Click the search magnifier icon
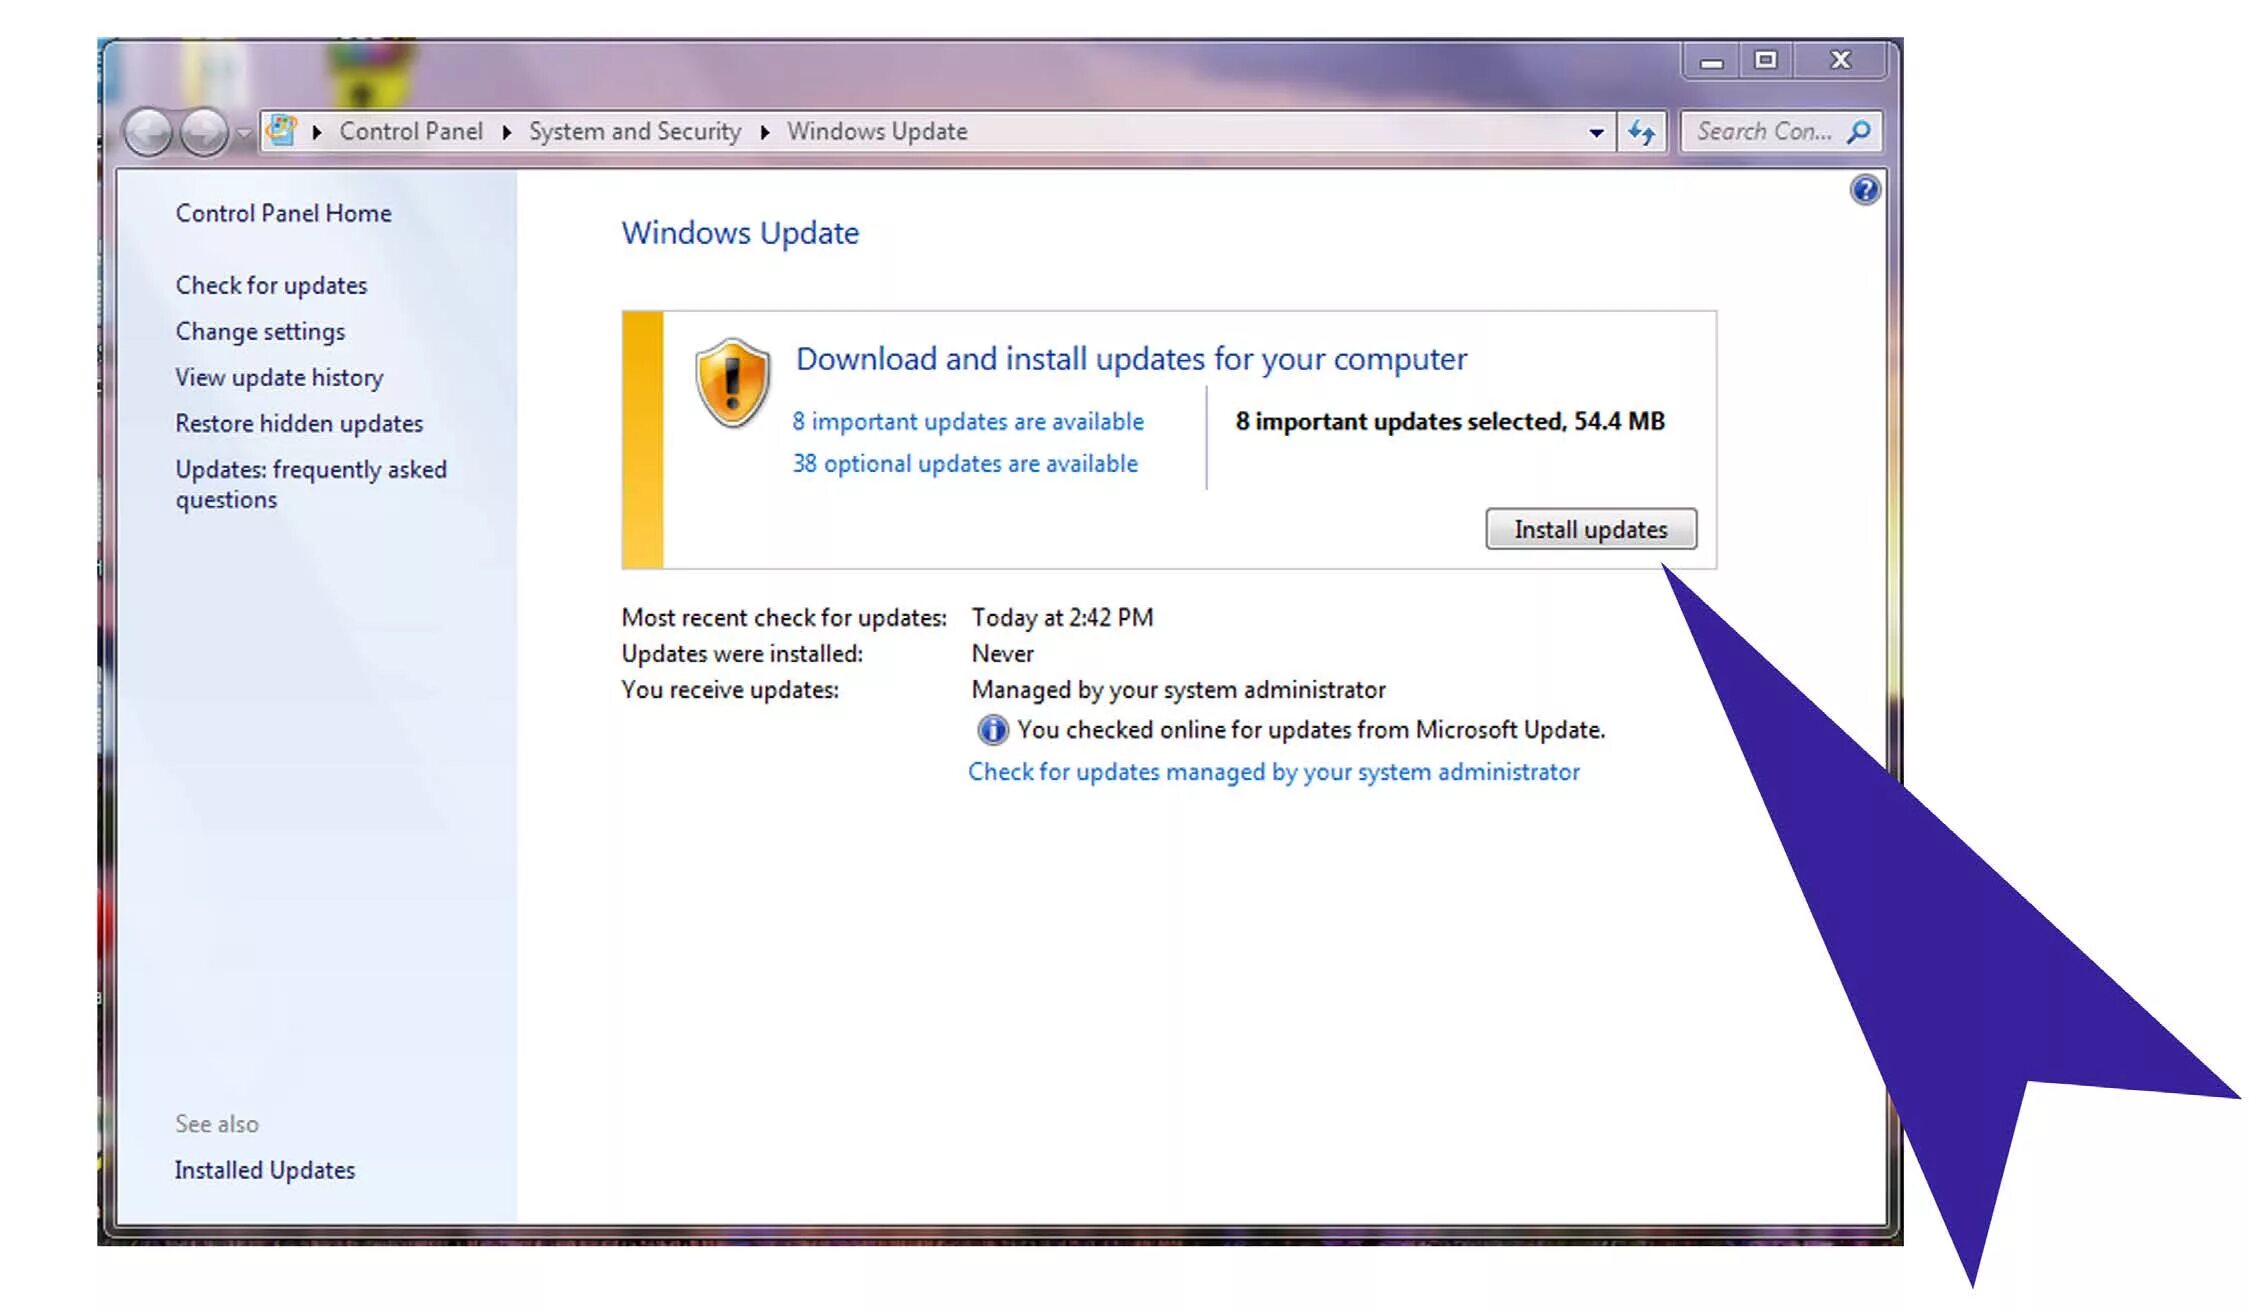Screen dimensions: 2249x1314 point(1859,132)
